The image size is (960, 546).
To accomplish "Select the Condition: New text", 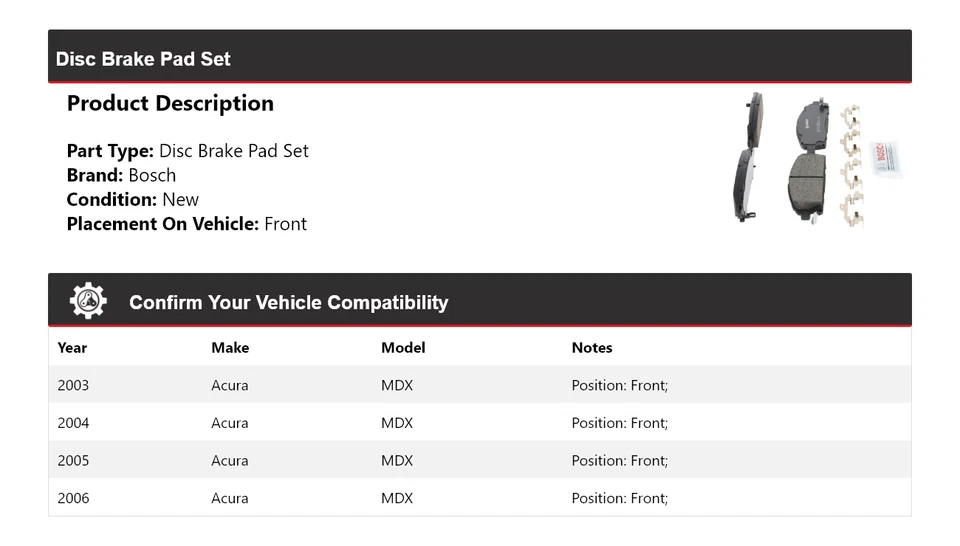I will pos(133,199).
